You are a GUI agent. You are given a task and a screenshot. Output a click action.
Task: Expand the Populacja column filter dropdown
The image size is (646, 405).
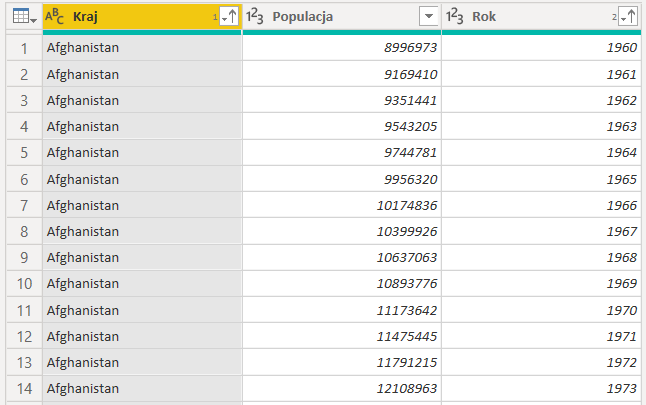click(428, 17)
